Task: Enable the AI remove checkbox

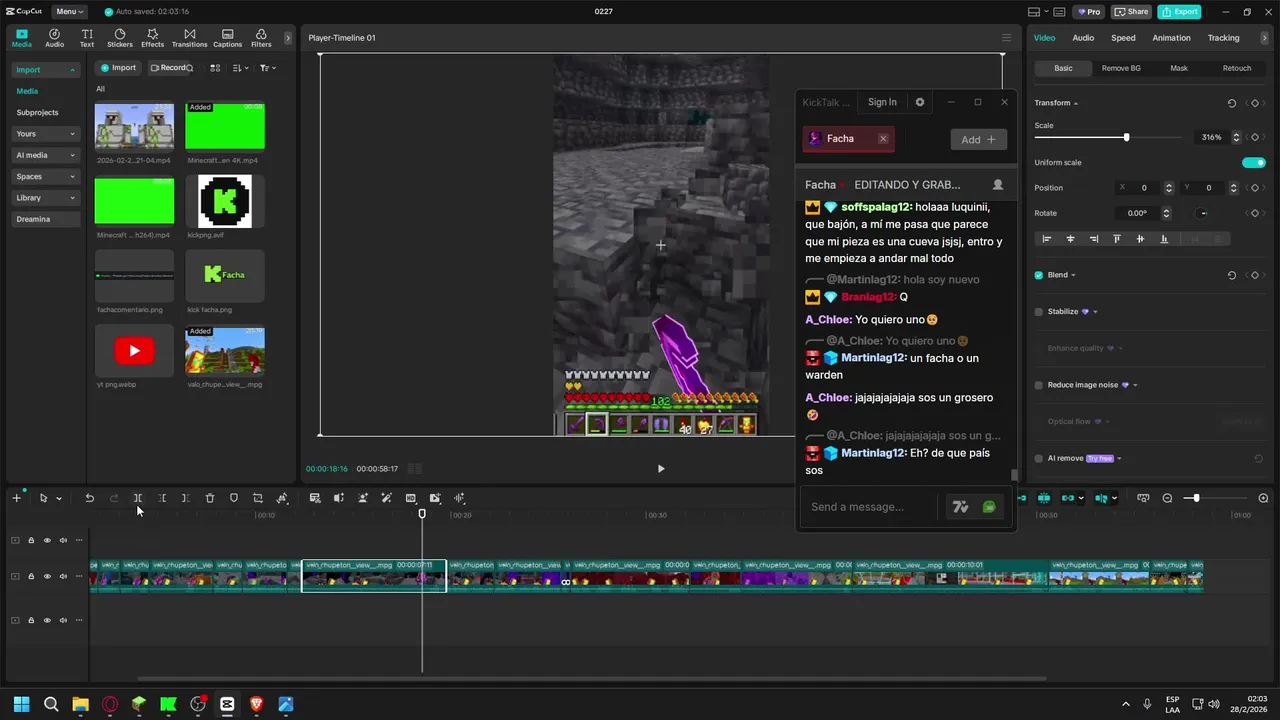Action: (x=1038, y=458)
